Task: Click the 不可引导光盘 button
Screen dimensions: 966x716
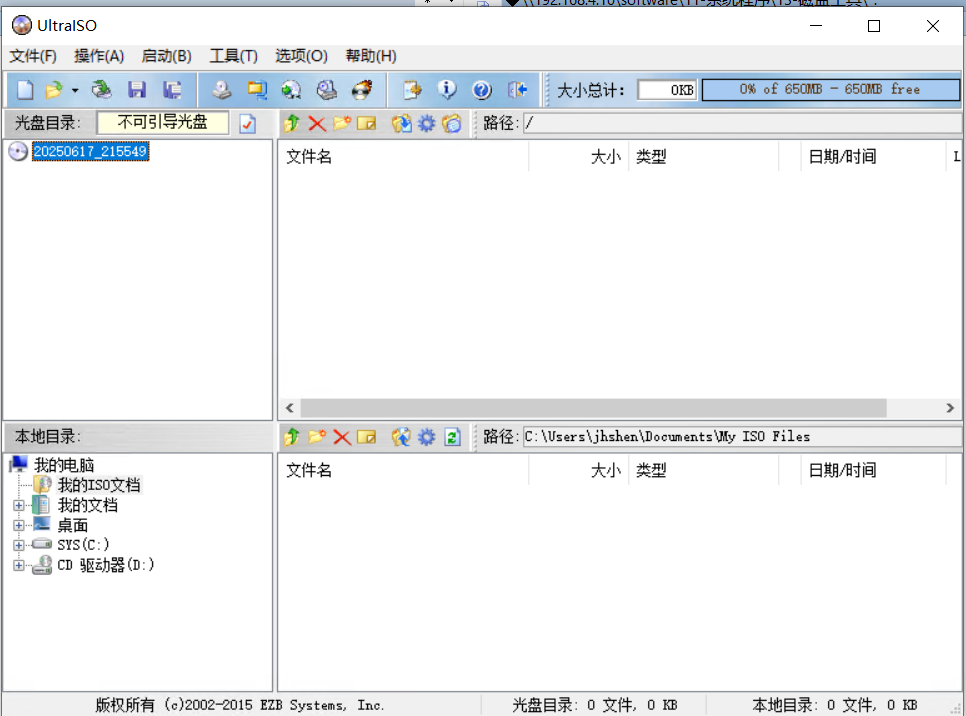Action: (x=163, y=123)
